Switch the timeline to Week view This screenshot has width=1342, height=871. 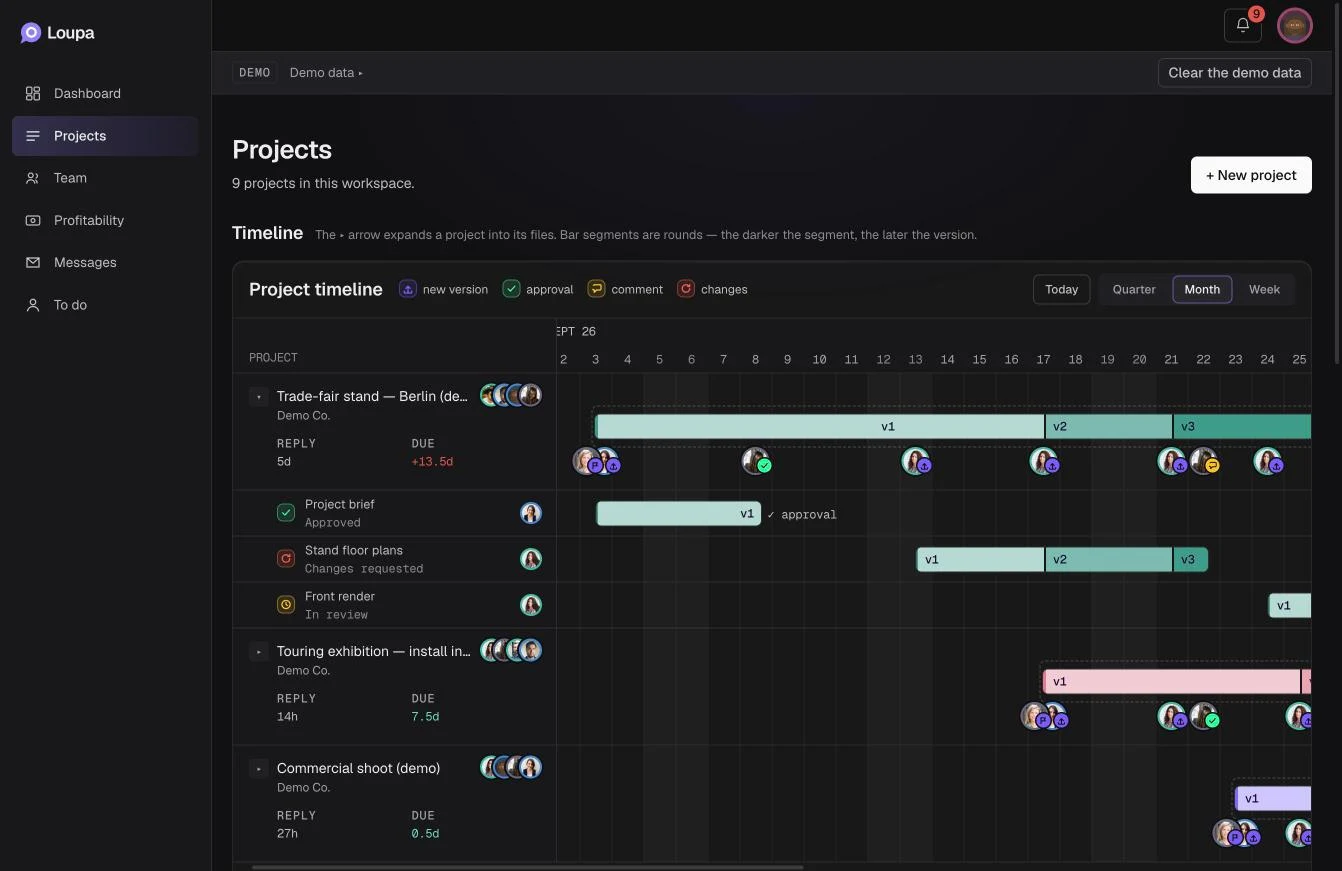pos(1264,290)
